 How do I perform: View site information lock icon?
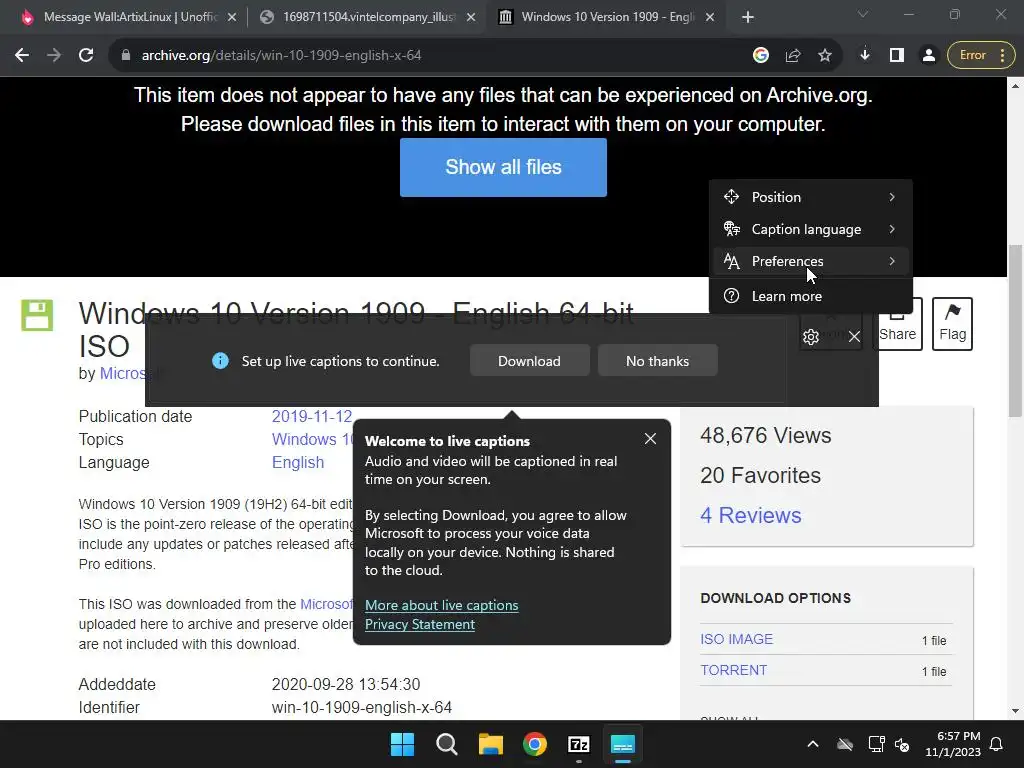126,56
